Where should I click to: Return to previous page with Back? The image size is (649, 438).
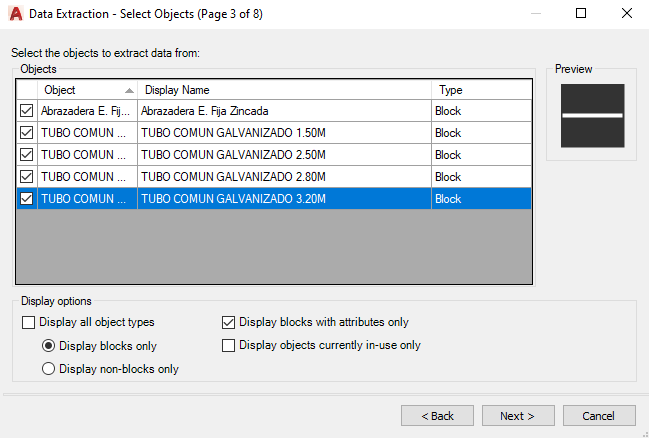click(x=437, y=416)
